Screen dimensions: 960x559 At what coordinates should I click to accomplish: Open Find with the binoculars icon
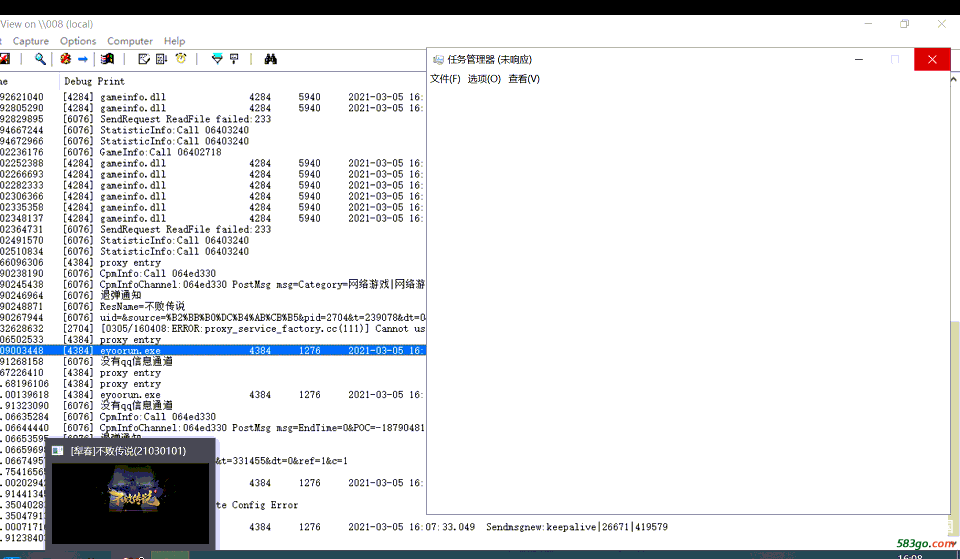click(271, 59)
